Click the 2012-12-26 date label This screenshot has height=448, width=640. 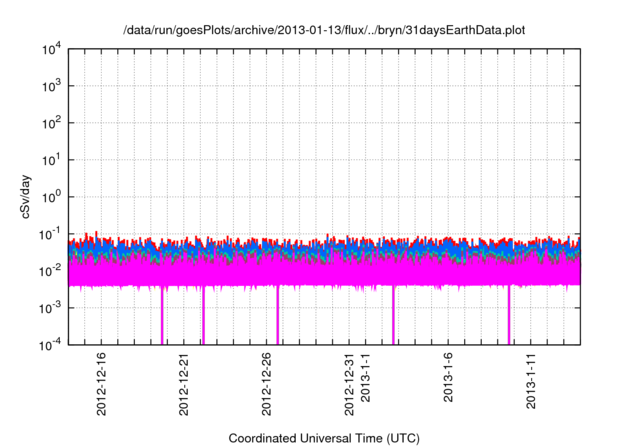[x=266, y=384]
